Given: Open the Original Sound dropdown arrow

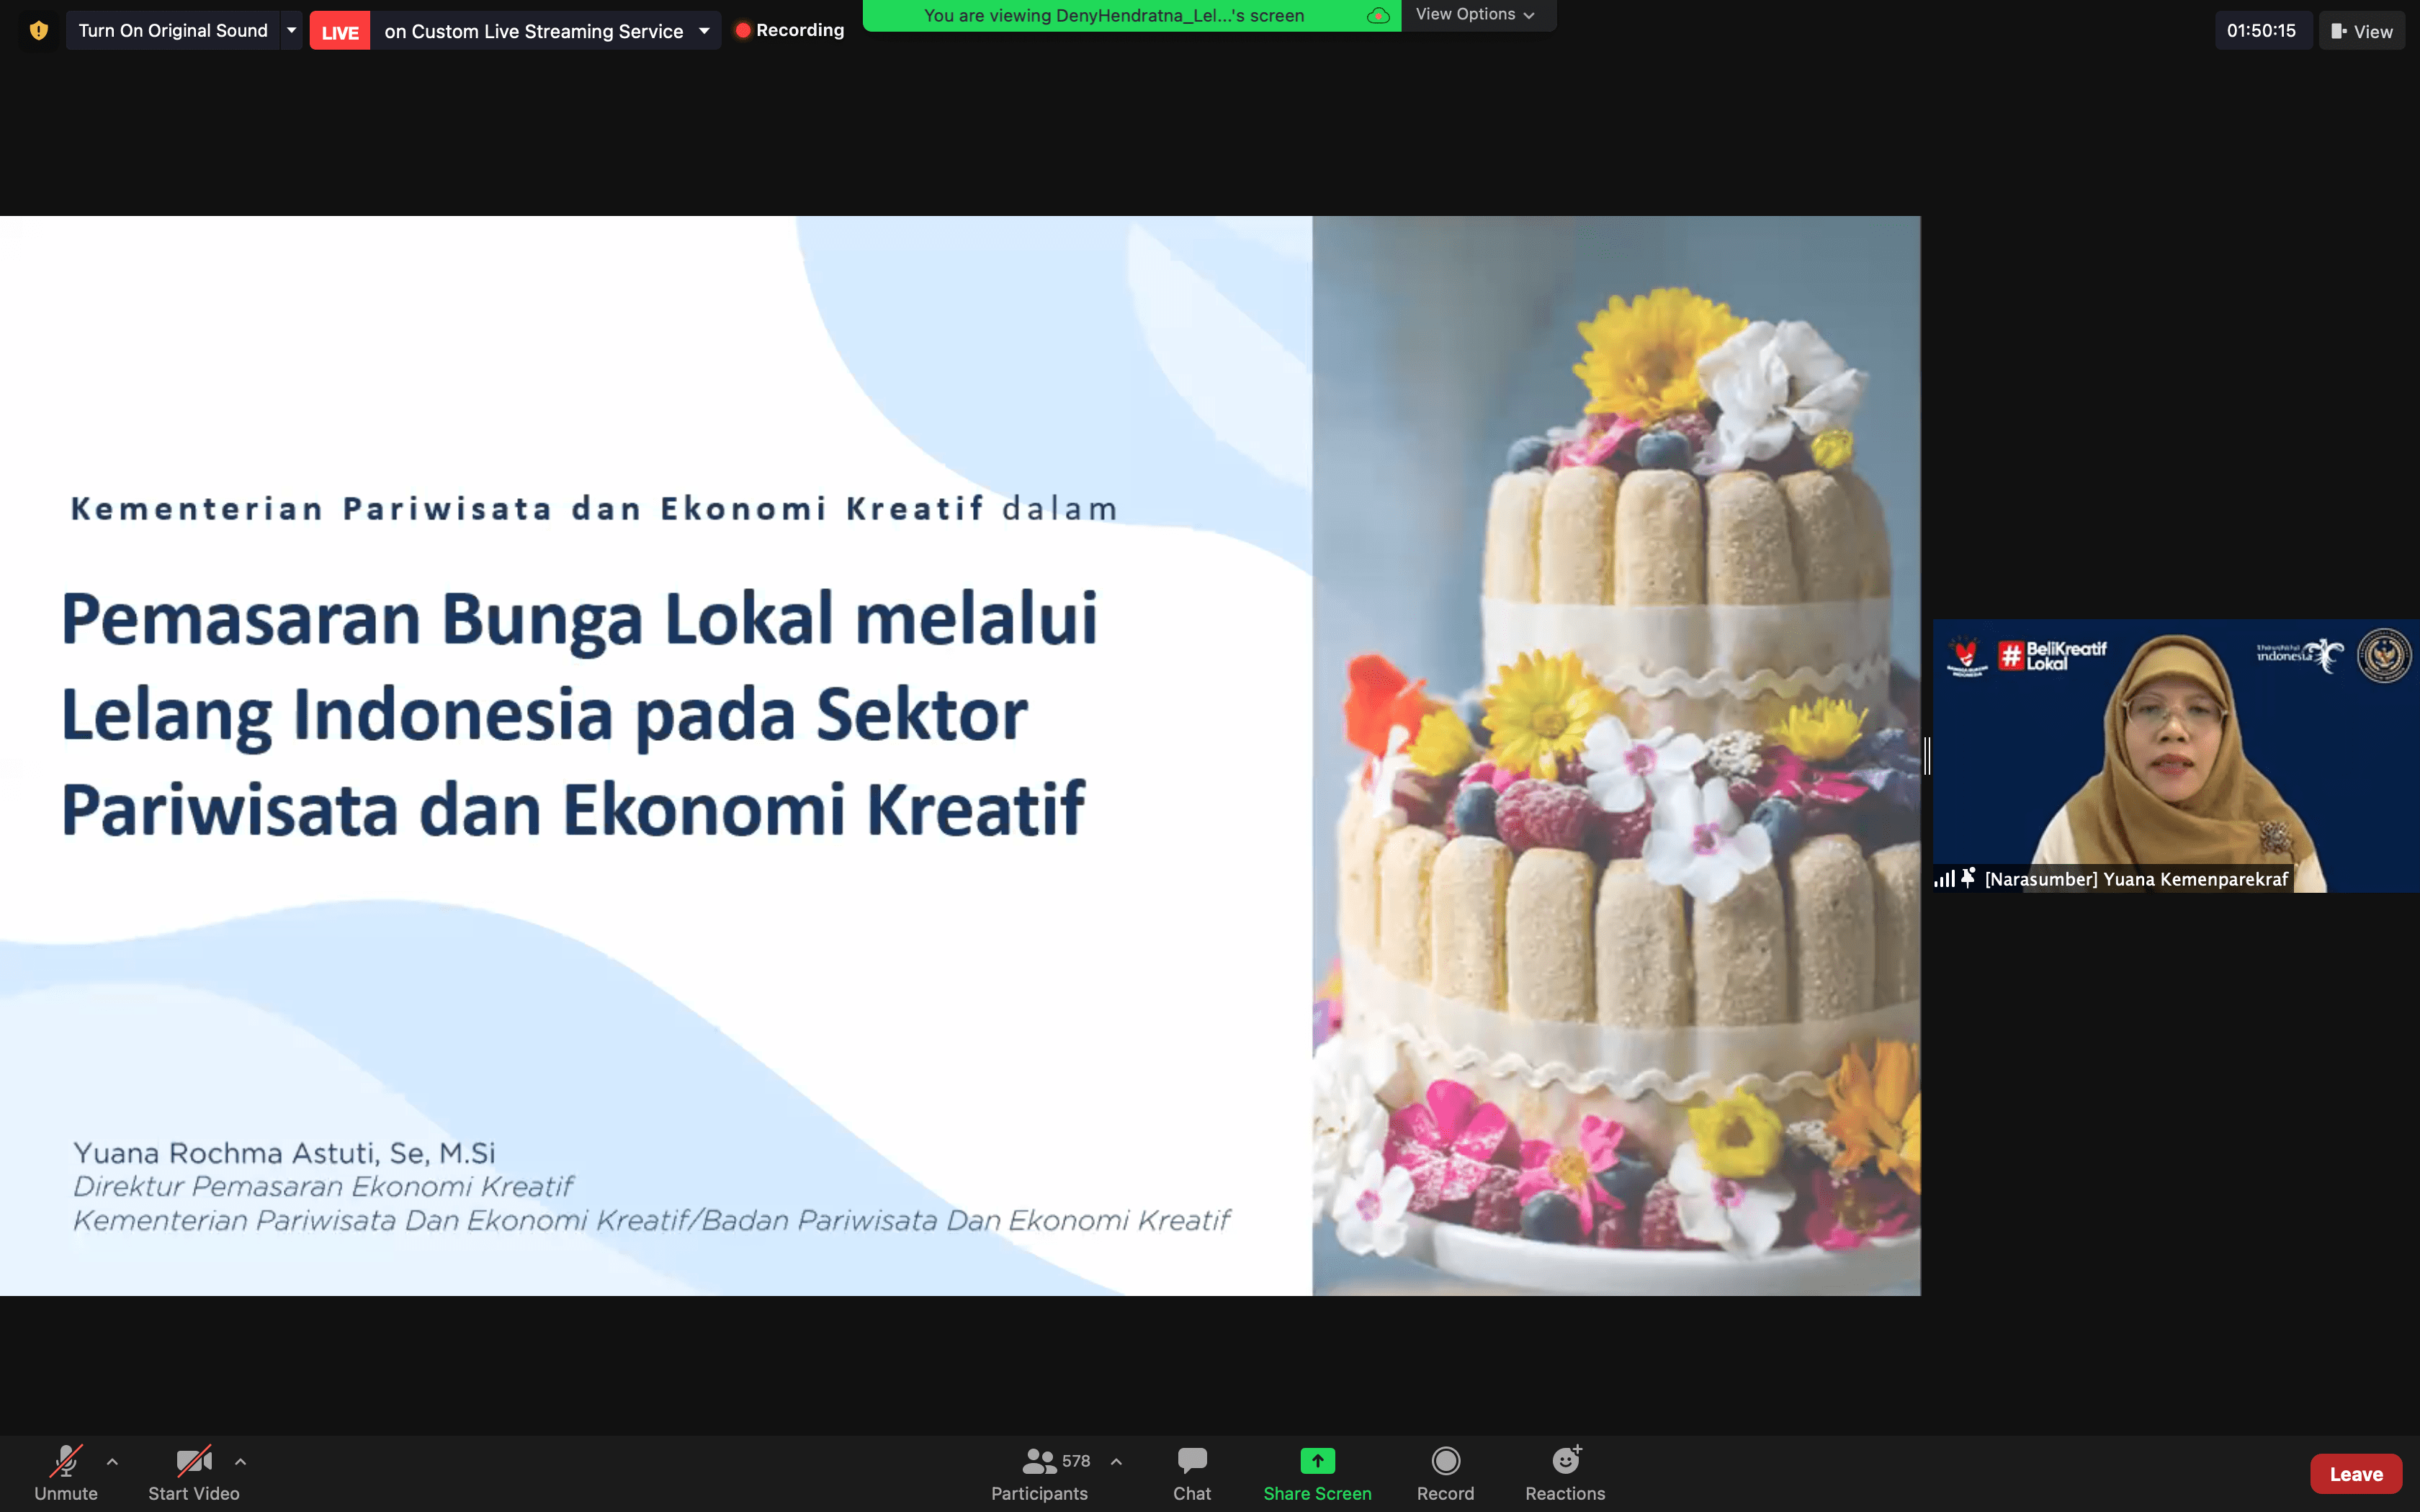Looking at the screenshot, I should tap(291, 31).
